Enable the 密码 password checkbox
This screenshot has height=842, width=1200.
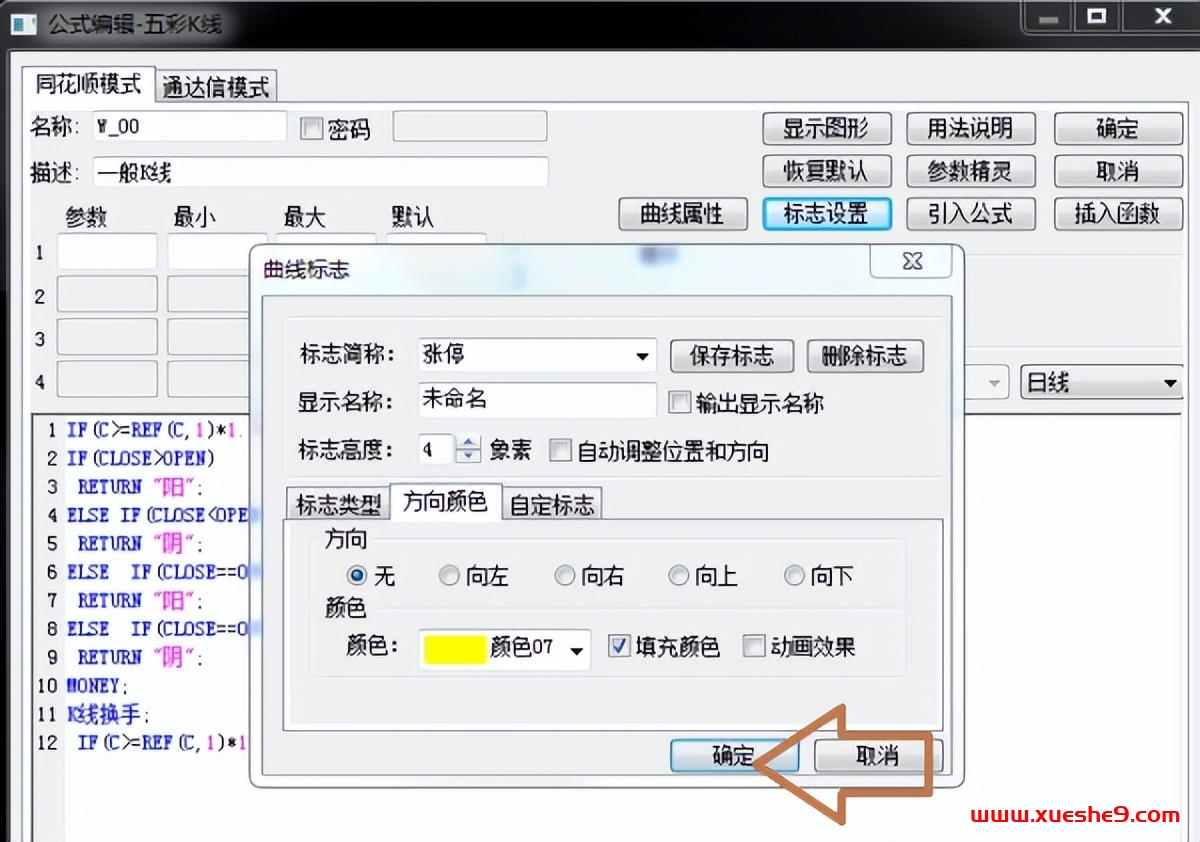[x=311, y=126]
